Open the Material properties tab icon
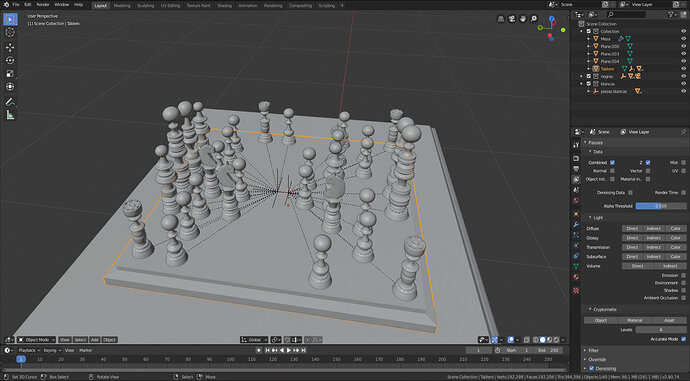690x381 pixels. tap(576, 277)
